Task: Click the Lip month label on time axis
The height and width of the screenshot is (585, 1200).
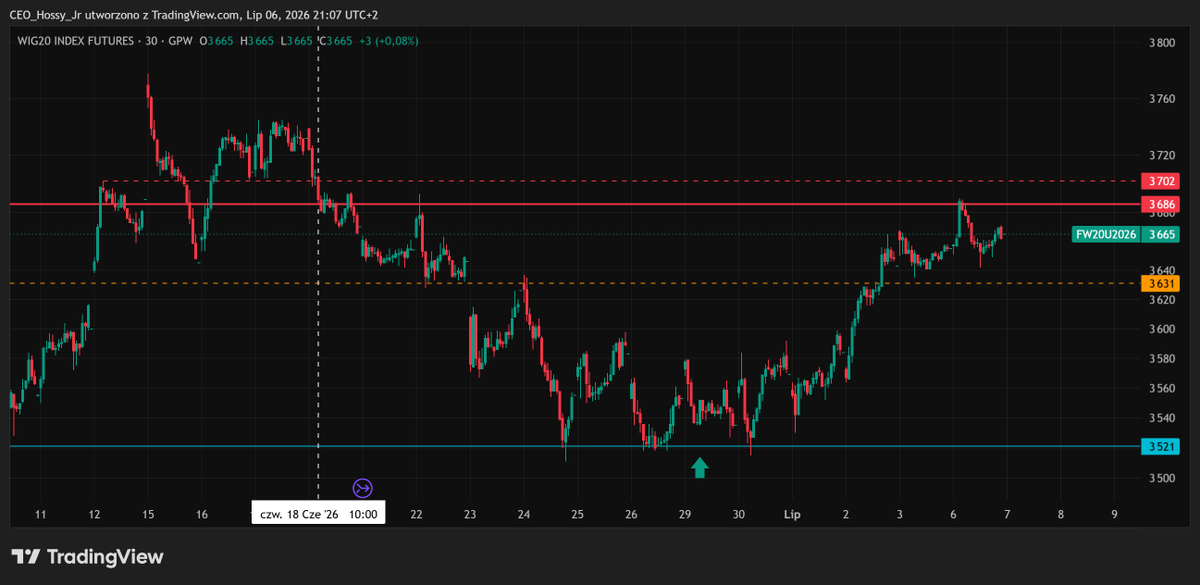Action: (x=791, y=515)
